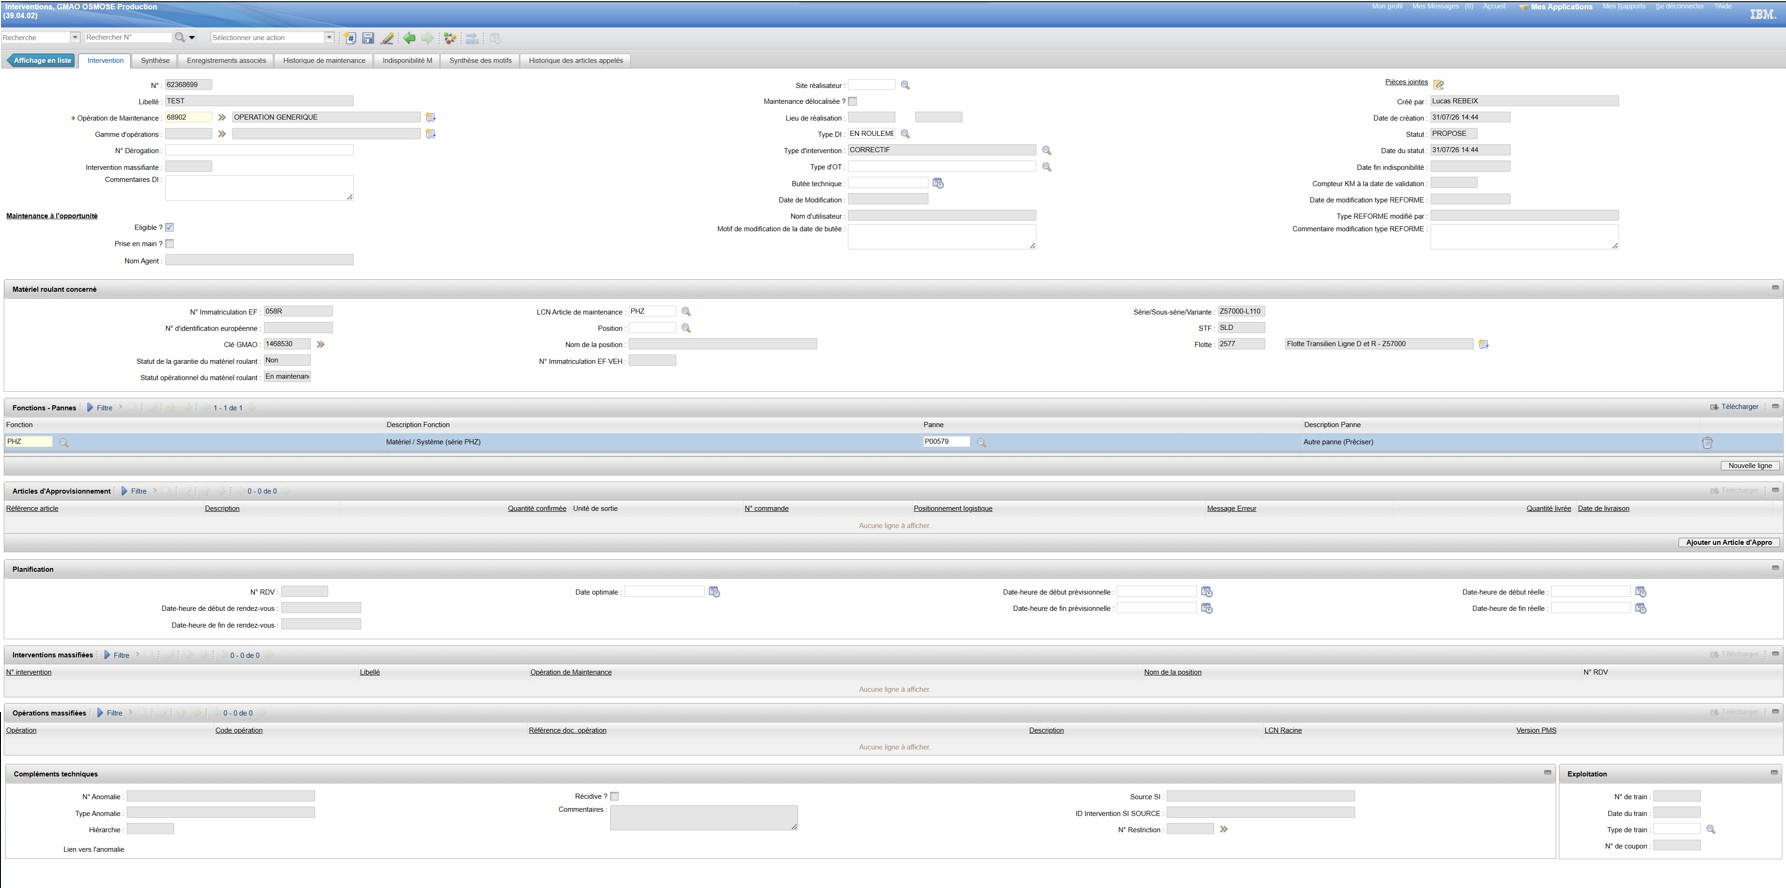Click into the Commentaires DI text area

coord(259,188)
